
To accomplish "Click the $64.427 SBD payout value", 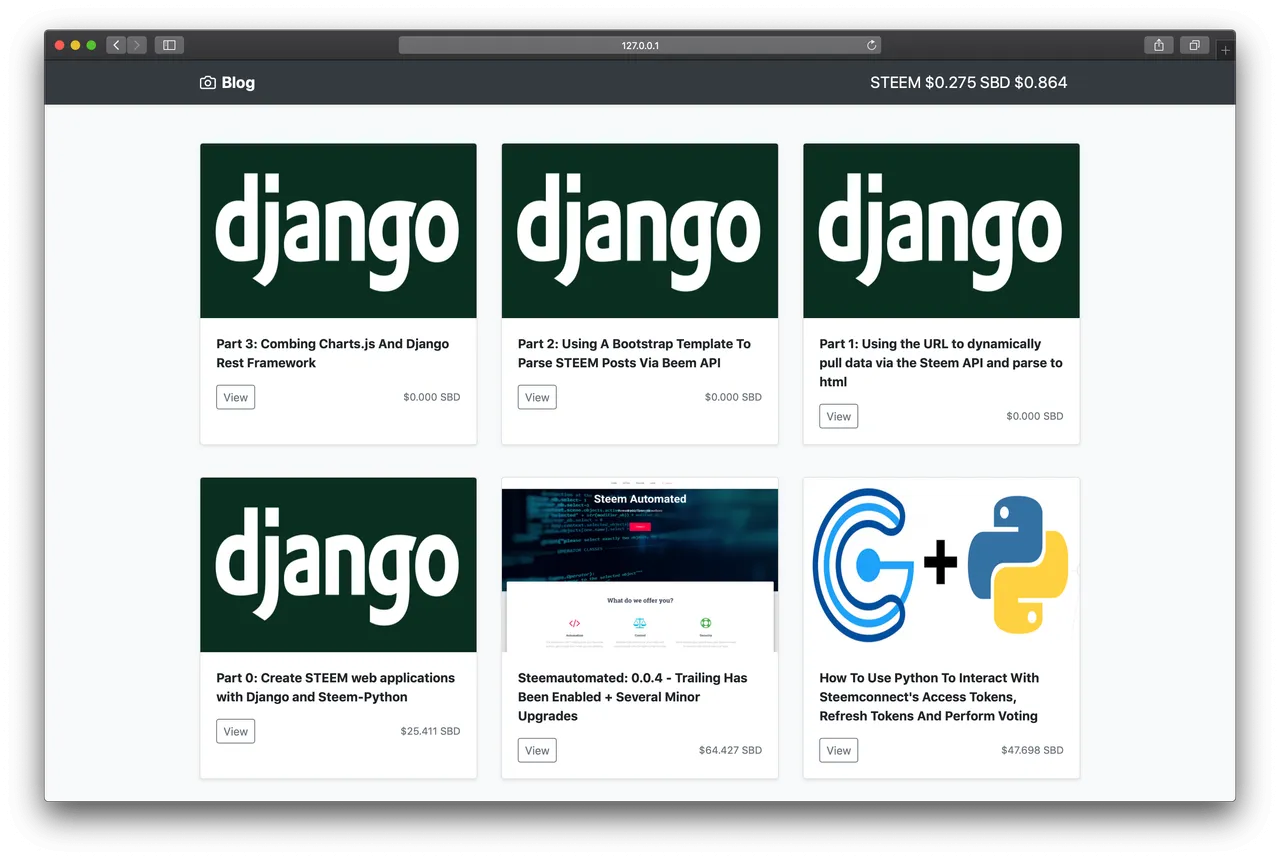I will pos(731,750).
